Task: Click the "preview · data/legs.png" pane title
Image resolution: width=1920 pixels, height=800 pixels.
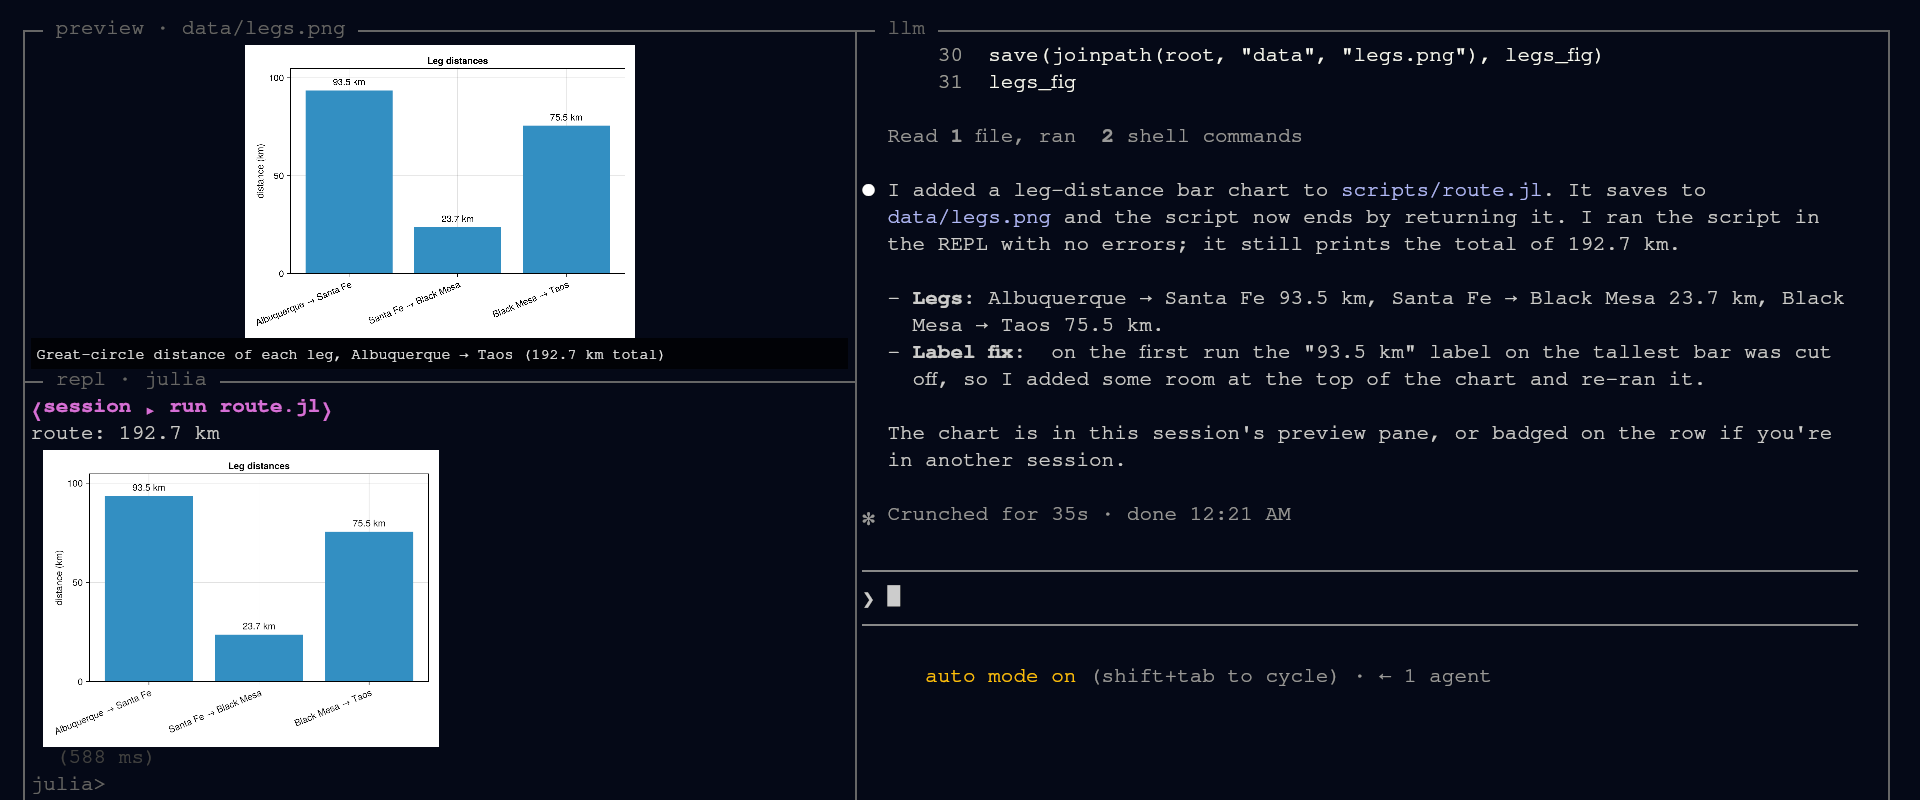Action: pyautogui.click(x=200, y=28)
